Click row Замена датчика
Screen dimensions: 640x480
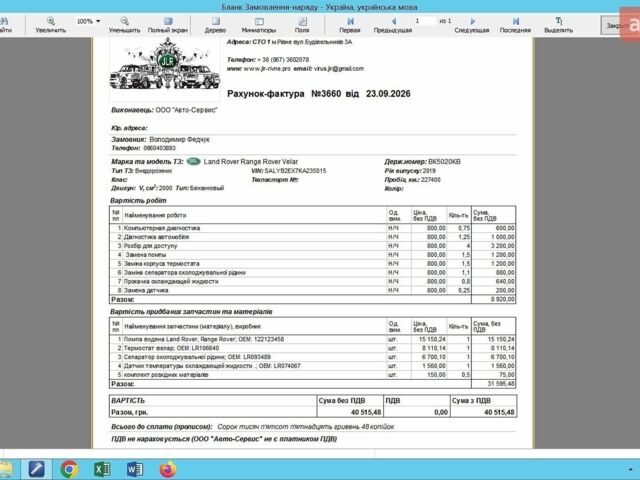(313, 290)
